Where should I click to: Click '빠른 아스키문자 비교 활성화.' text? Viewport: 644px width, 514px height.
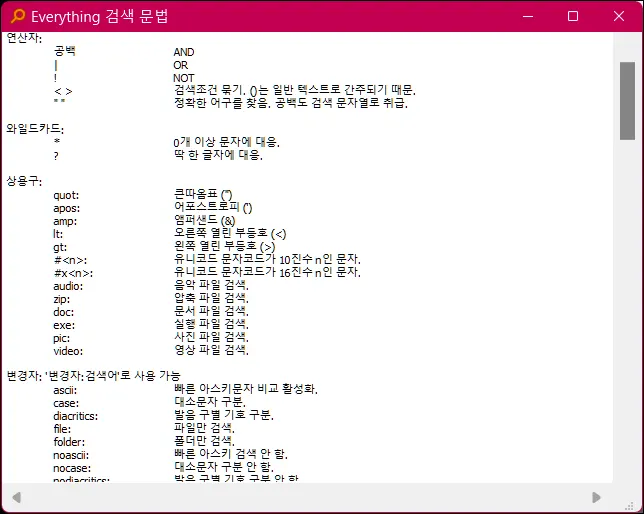246,389
